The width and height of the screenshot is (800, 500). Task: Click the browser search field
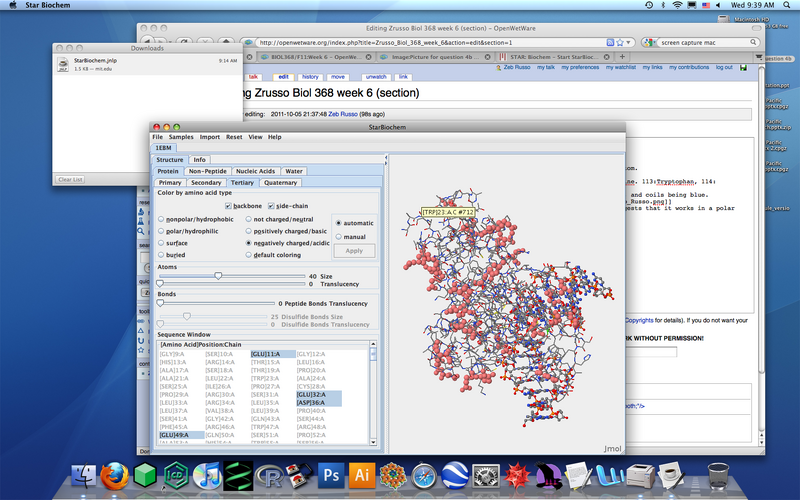point(700,42)
